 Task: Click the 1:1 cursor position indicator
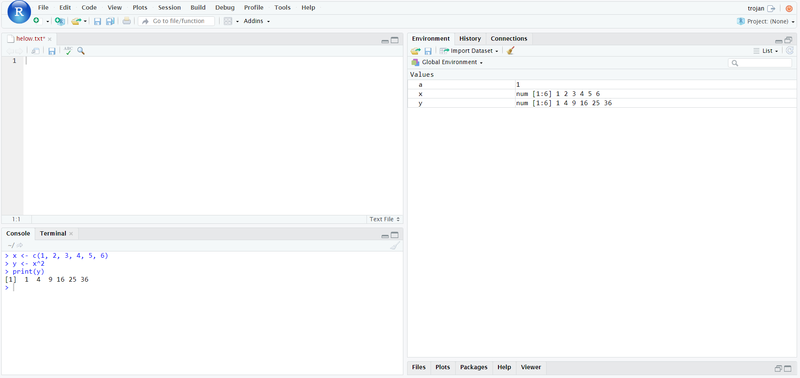tap(16, 219)
